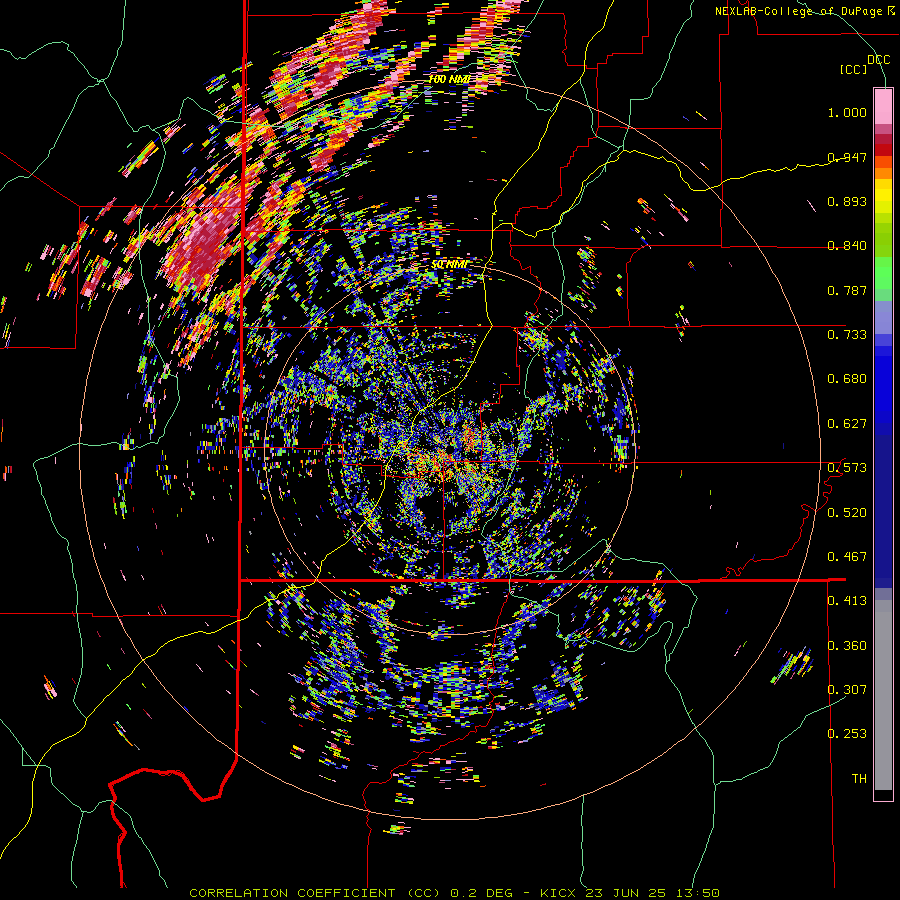
Task: Click the 100 NMI range ring label
Action: [449, 79]
